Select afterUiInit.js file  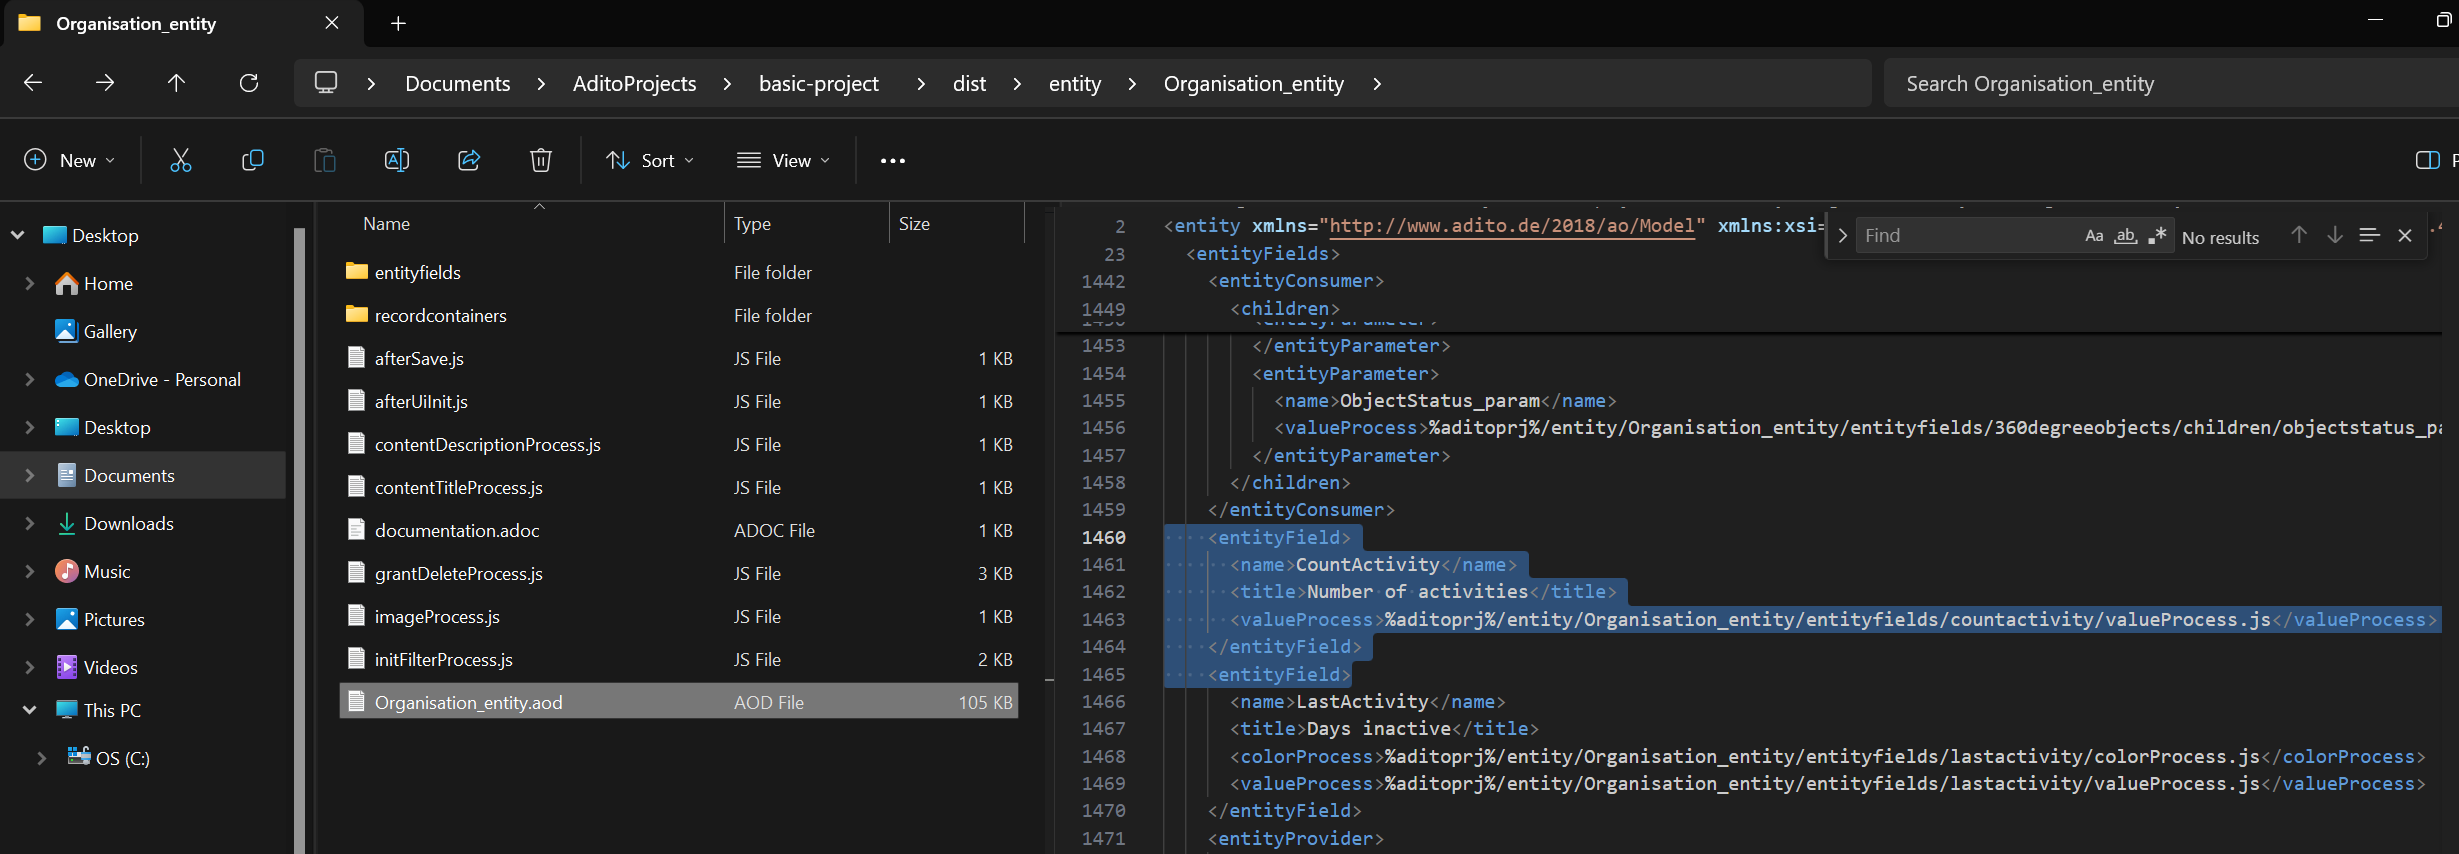[x=679, y=401]
